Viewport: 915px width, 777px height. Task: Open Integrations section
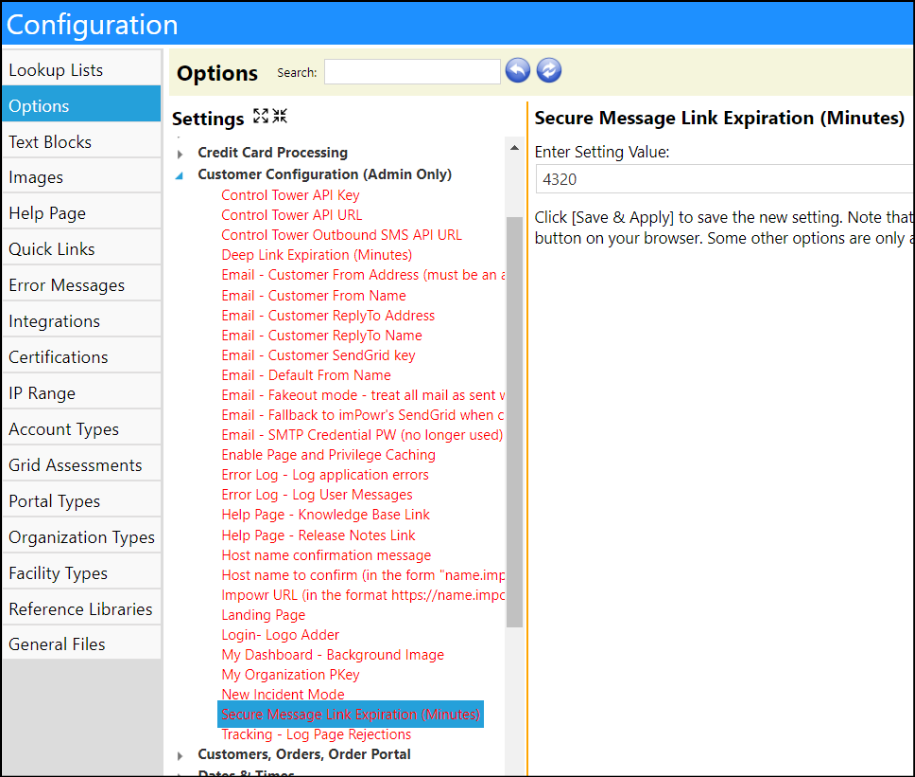(82, 321)
